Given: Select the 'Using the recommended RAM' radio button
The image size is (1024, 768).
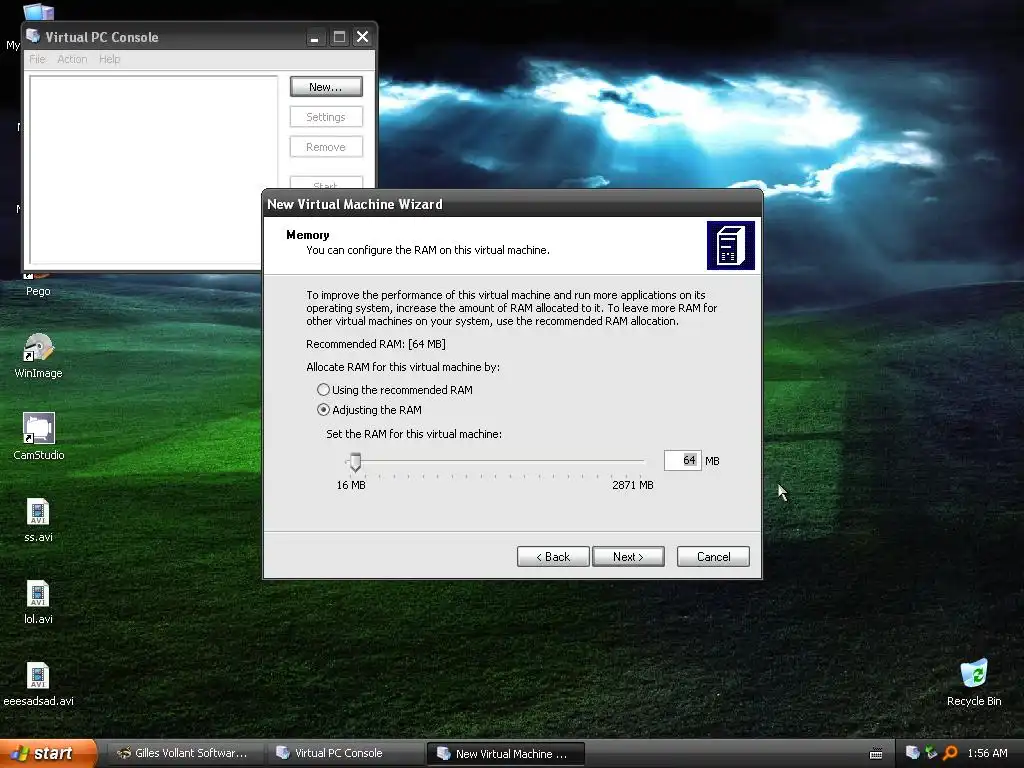Looking at the screenshot, I should click(323, 390).
